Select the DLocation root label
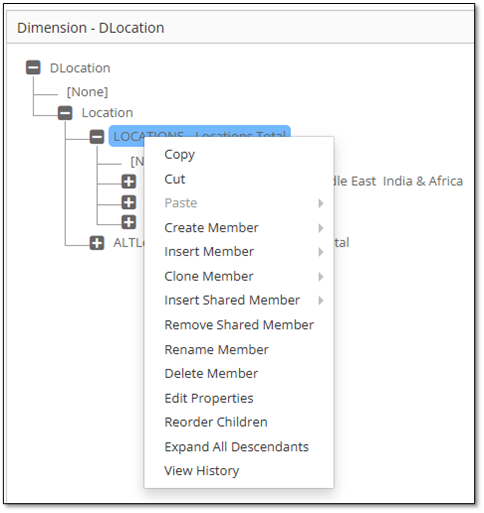Screen dimensions: 484x513 pos(80,68)
